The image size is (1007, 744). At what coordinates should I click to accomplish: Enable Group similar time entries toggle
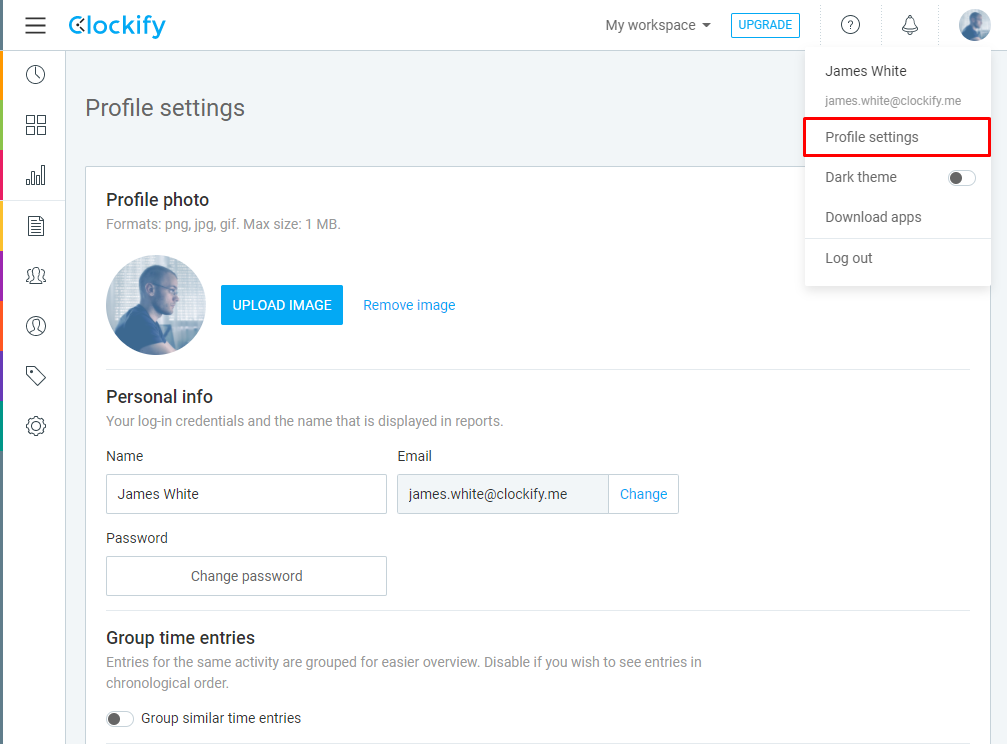click(119, 718)
